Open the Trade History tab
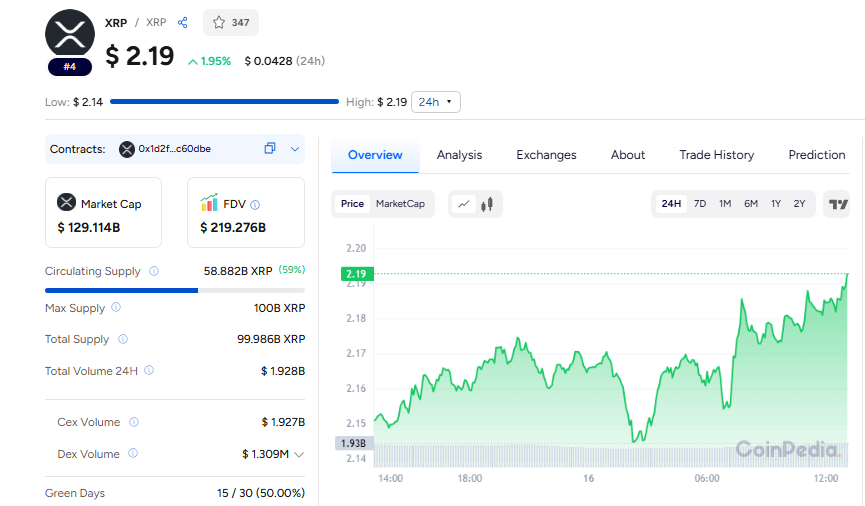Screen dimensions: 865x506 click(x=717, y=155)
